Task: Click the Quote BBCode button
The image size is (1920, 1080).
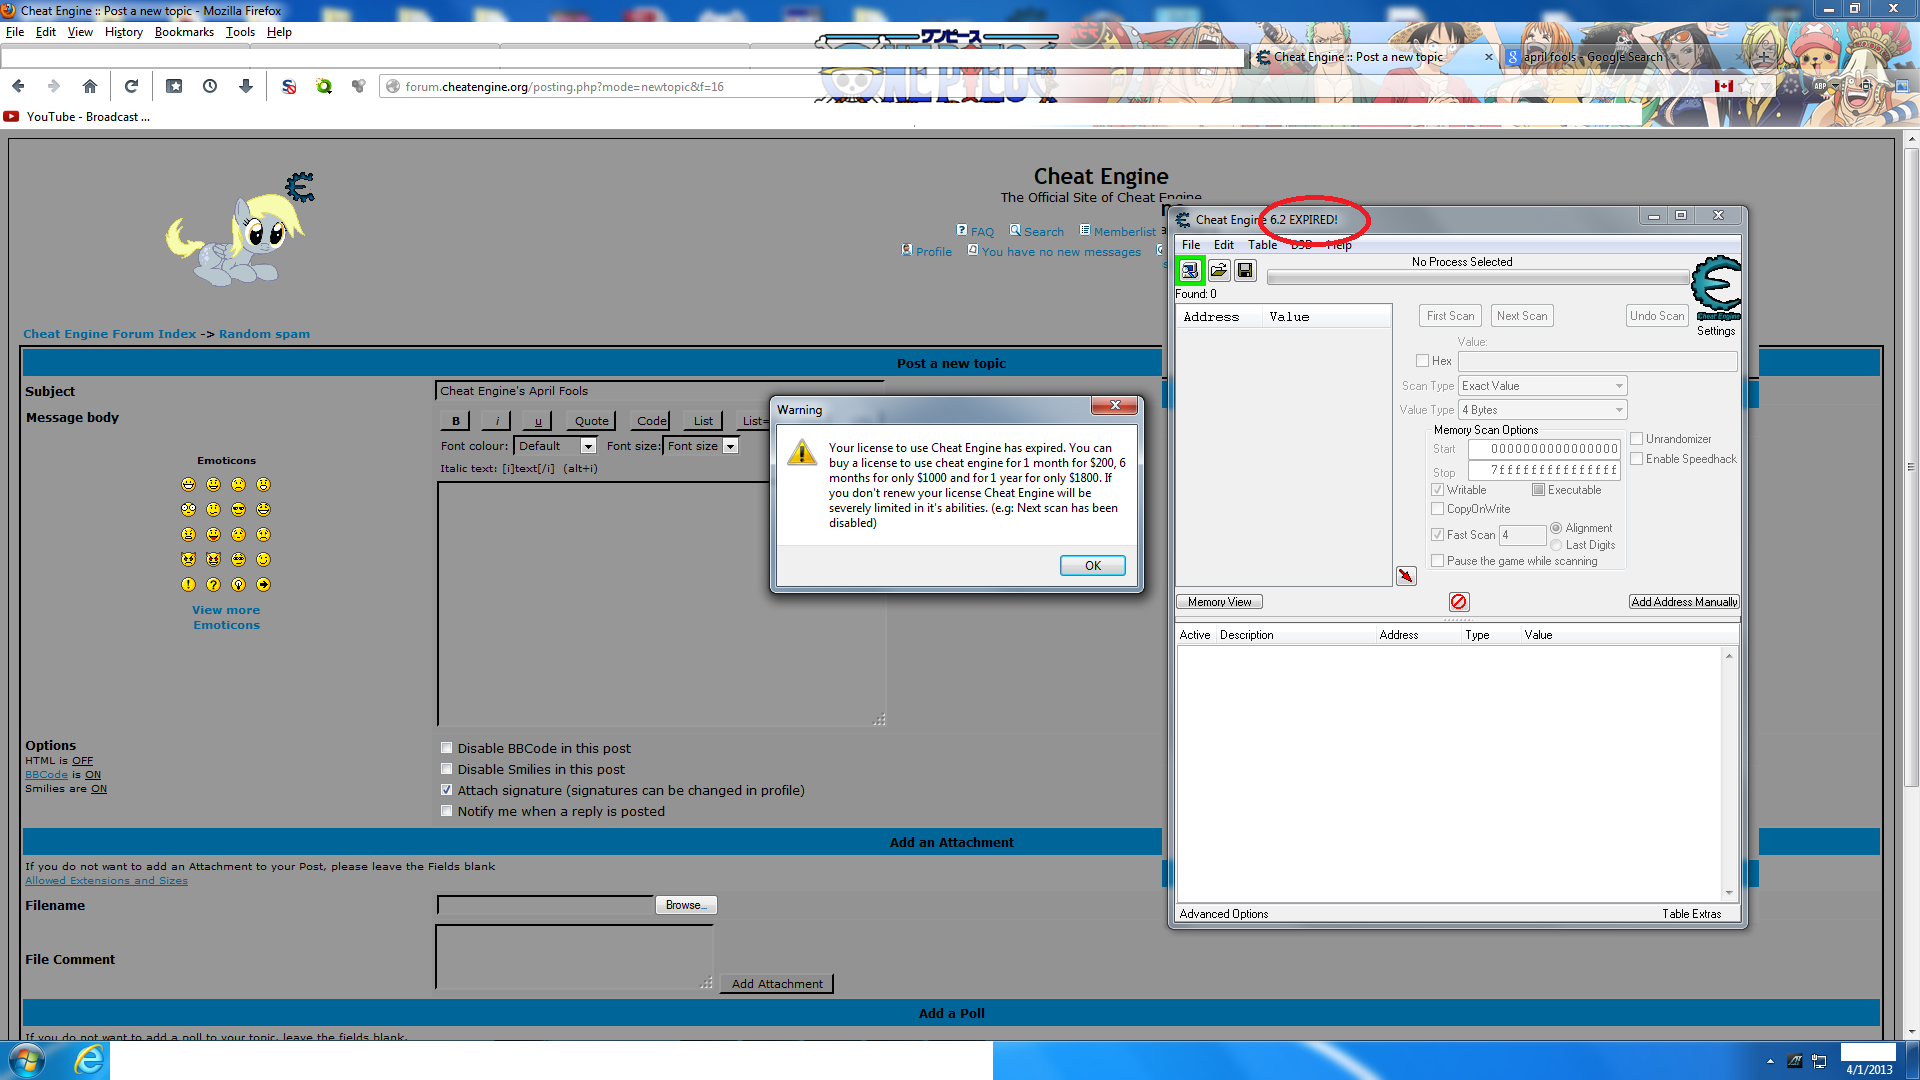Action: pos(591,421)
